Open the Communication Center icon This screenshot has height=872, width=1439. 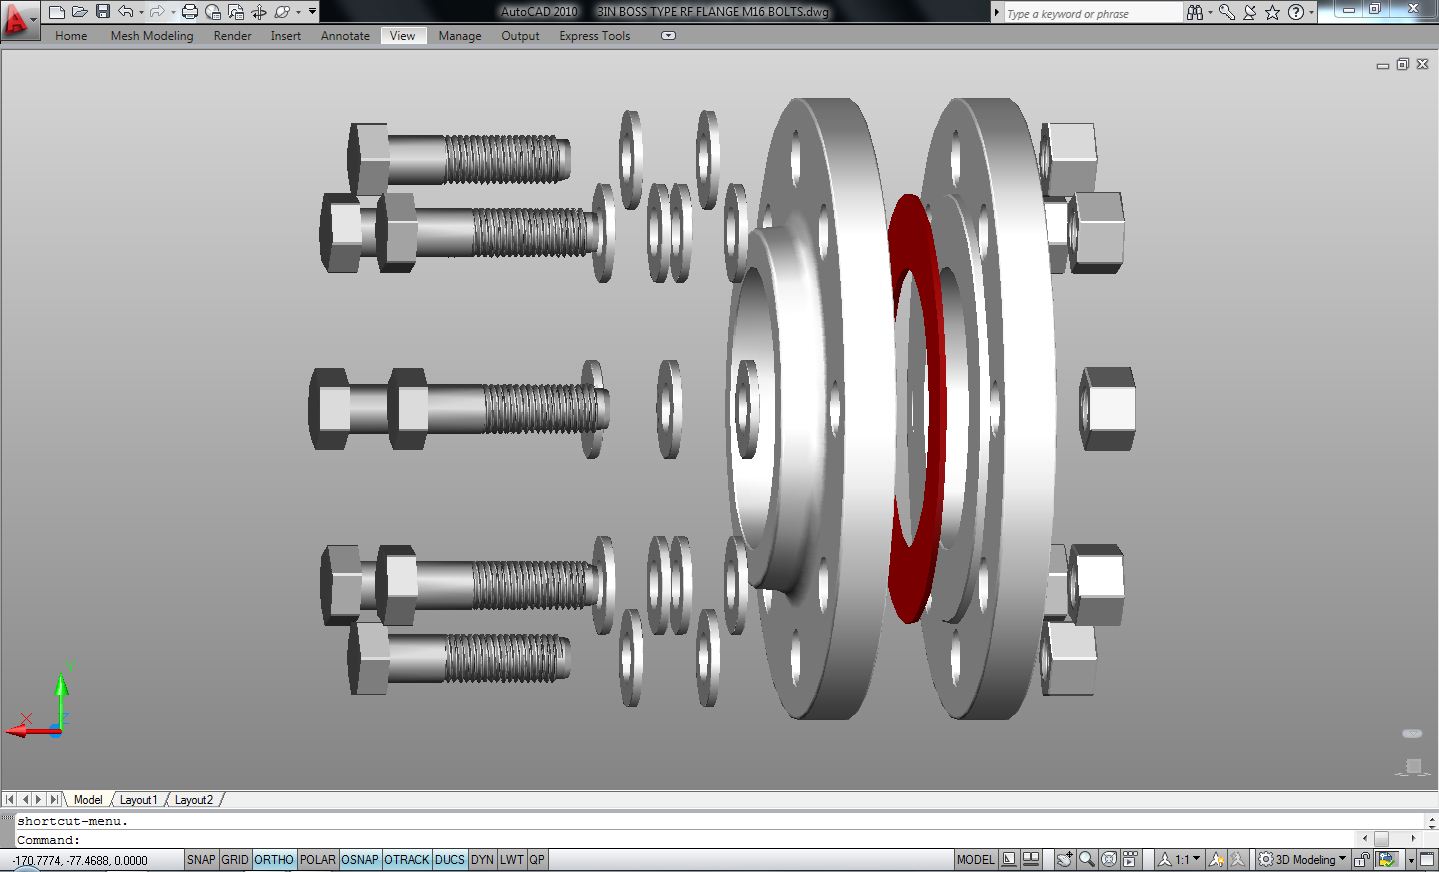coord(1250,12)
